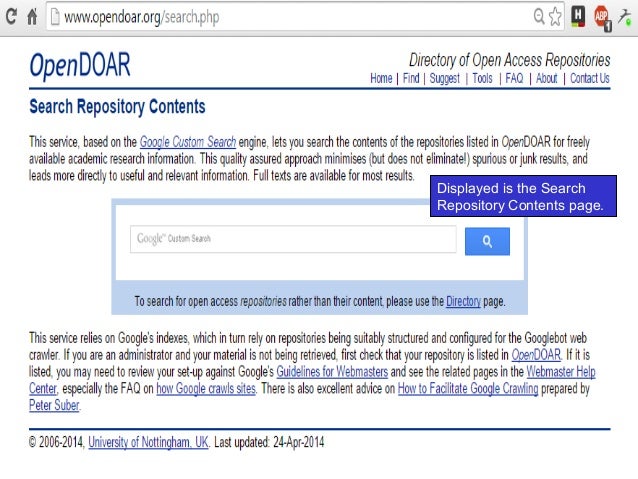638x479 pixels.
Task: Click the blue search magnifier button
Action: pos(487,241)
